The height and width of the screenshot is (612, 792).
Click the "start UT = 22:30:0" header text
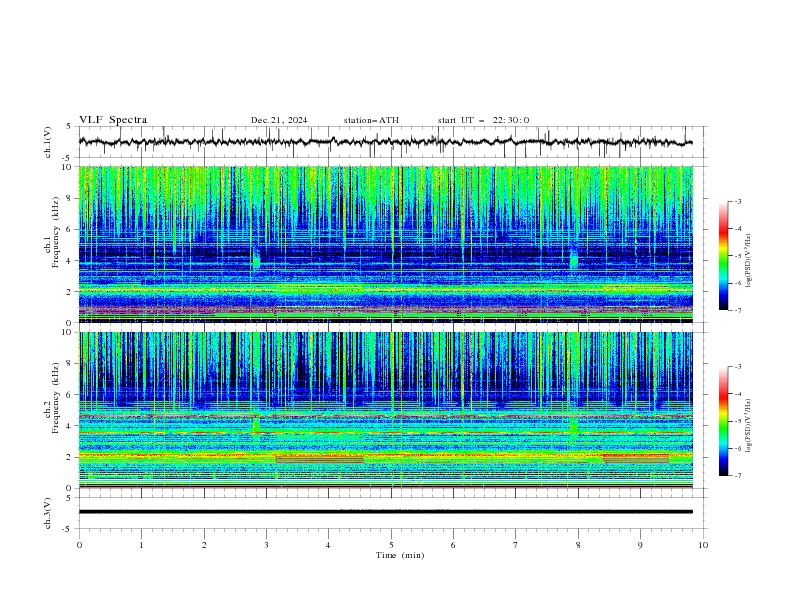[x=483, y=120]
